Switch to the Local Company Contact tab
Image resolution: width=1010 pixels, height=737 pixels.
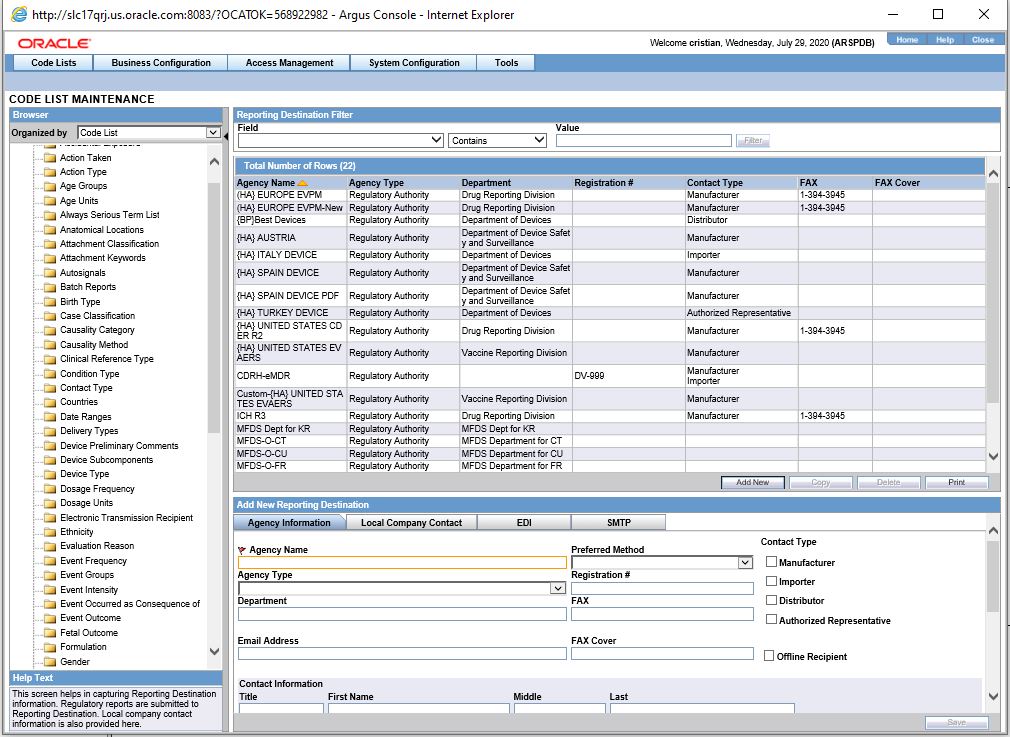point(411,522)
